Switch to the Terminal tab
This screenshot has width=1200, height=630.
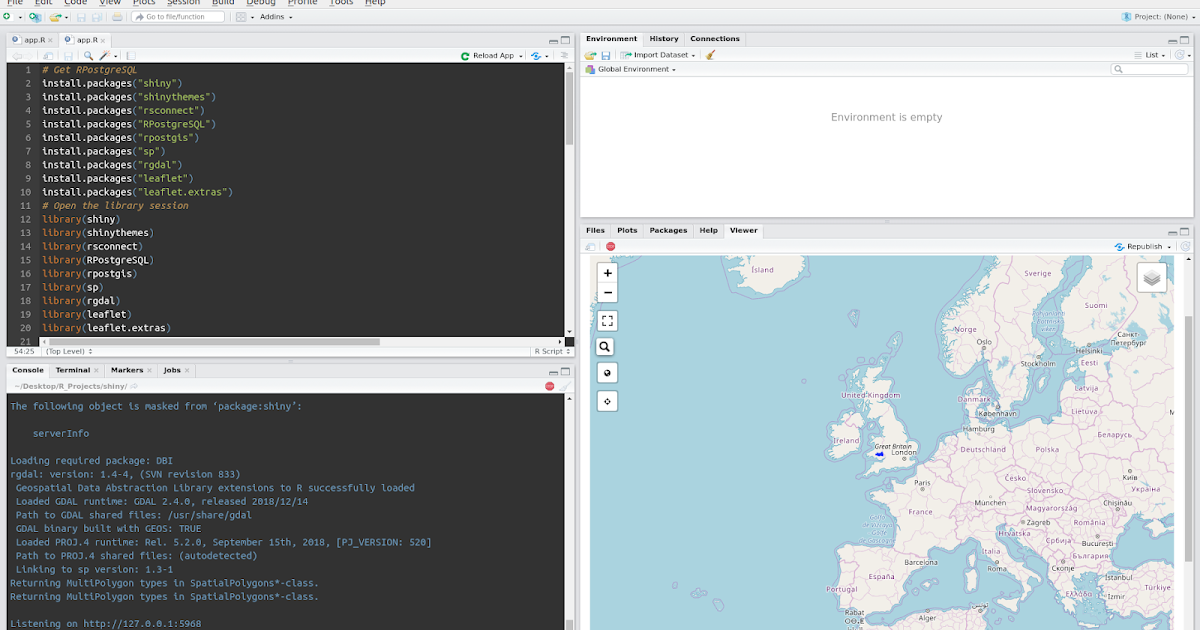pyautogui.click(x=75, y=370)
